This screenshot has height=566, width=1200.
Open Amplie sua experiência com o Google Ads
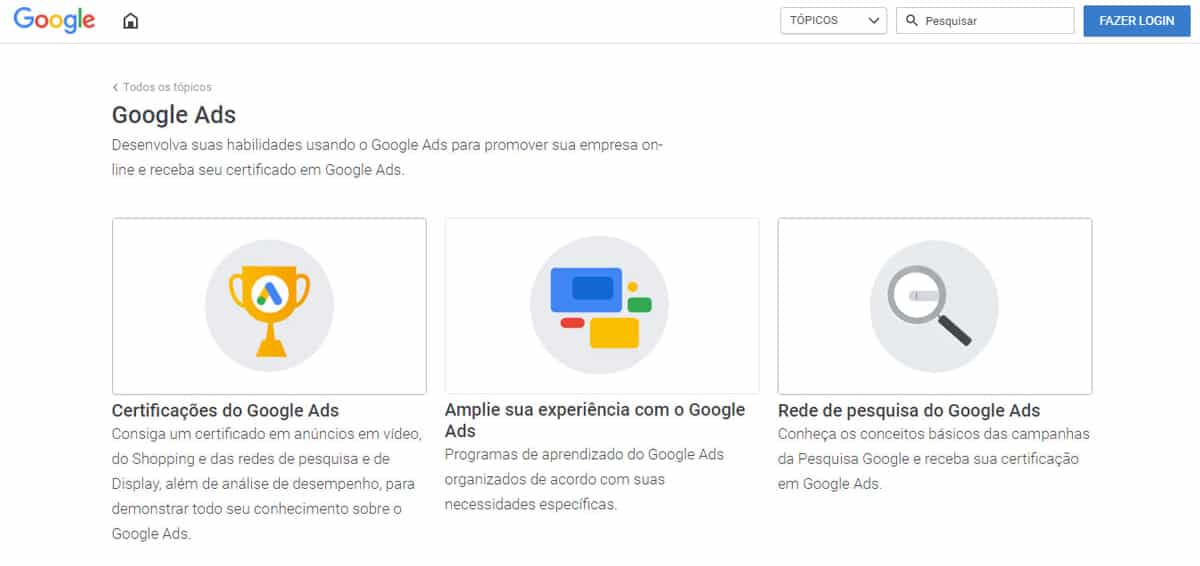(x=595, y=420)
